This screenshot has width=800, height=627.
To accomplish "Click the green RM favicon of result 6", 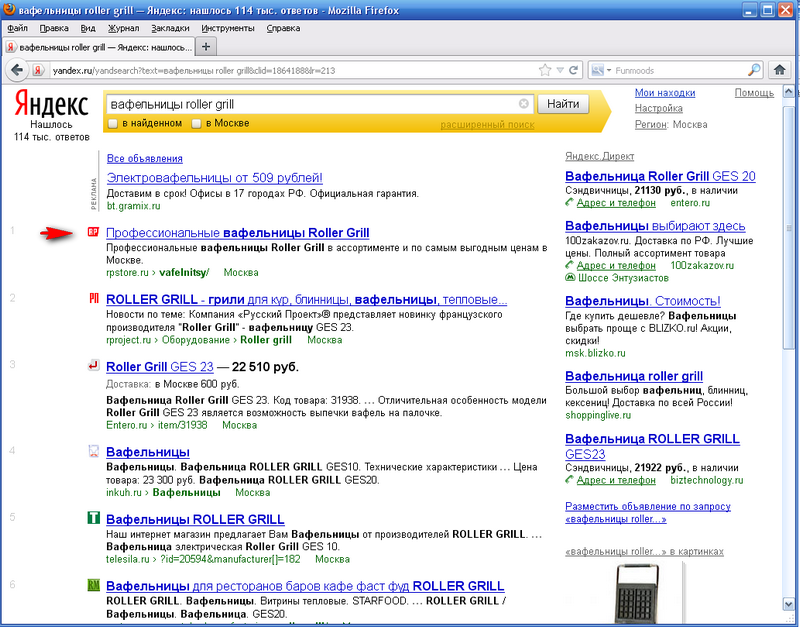I will coord(93,585).
